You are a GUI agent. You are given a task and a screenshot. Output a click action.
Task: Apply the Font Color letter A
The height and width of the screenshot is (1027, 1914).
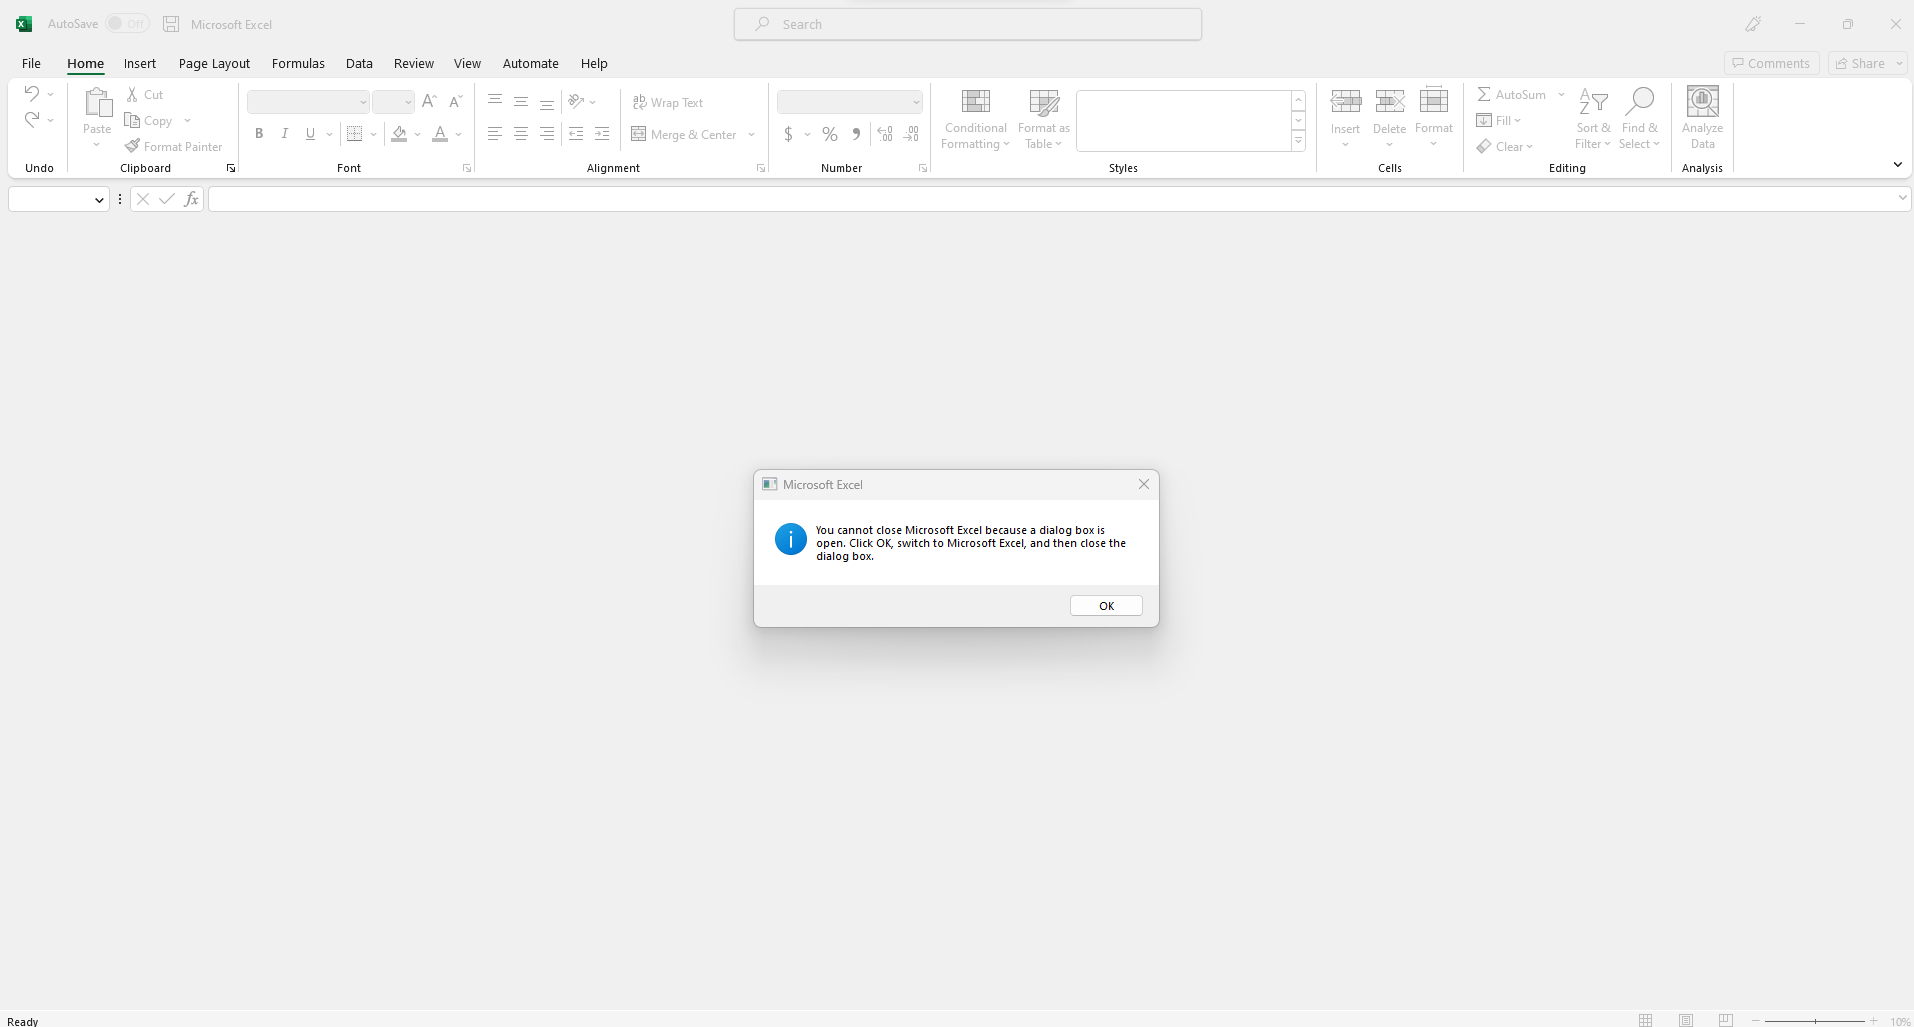click(440, 134)
